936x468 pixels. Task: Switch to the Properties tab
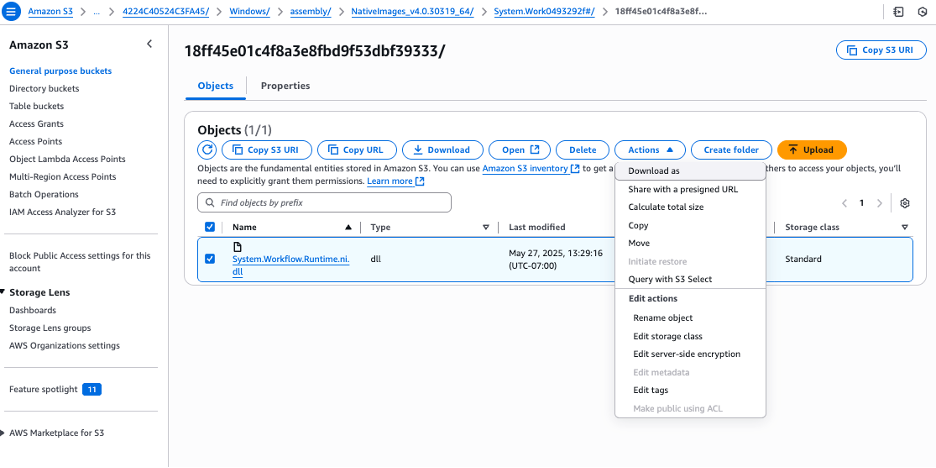(x=285, y=86)
